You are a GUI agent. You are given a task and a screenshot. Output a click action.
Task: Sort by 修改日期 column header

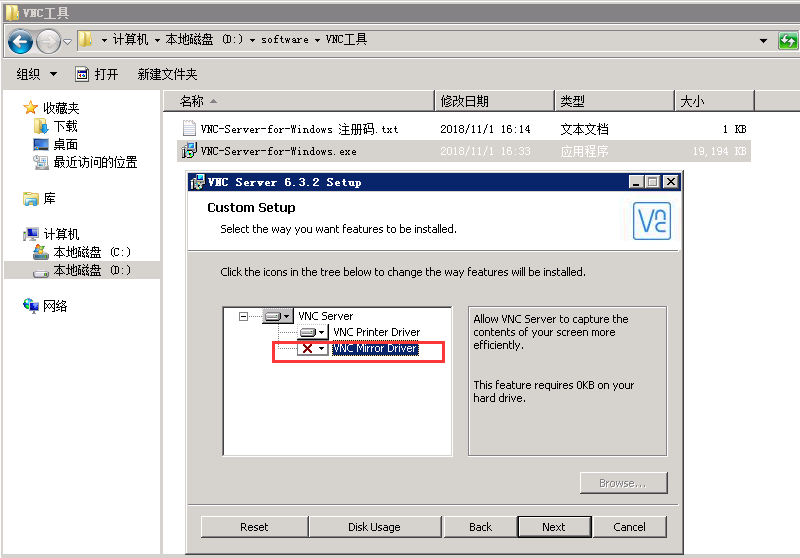coord(494,101)
